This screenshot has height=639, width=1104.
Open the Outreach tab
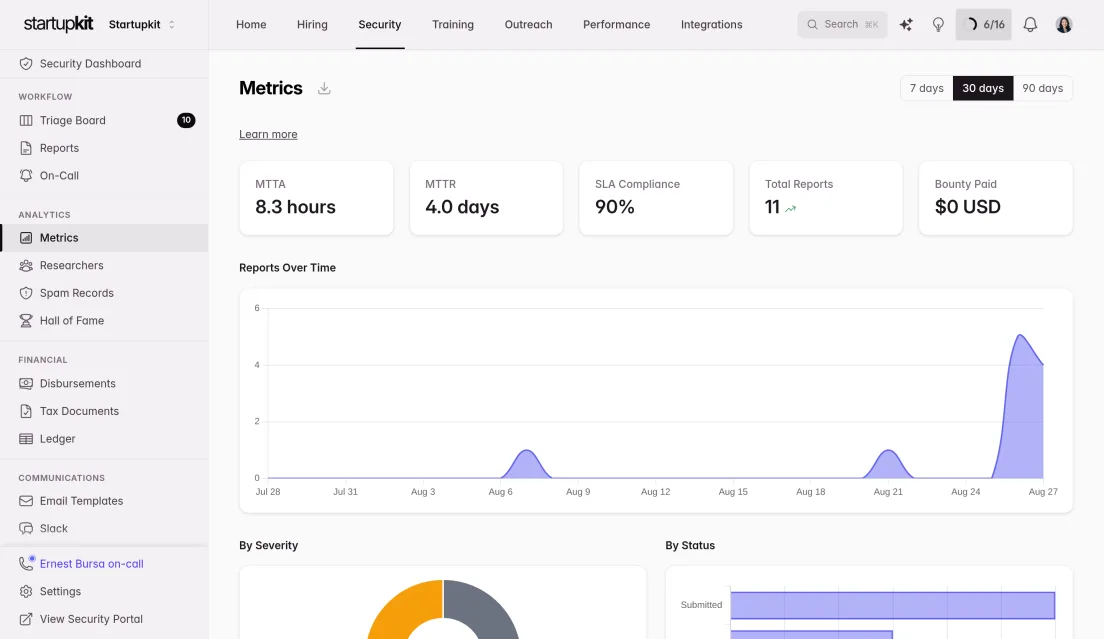[528, 25]
